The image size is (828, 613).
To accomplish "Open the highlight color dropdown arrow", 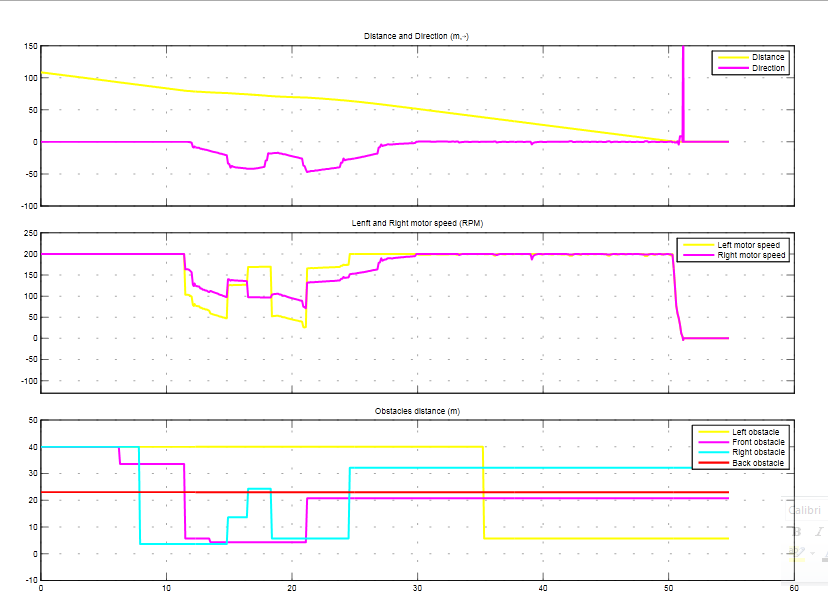I will tap(812, 554).
